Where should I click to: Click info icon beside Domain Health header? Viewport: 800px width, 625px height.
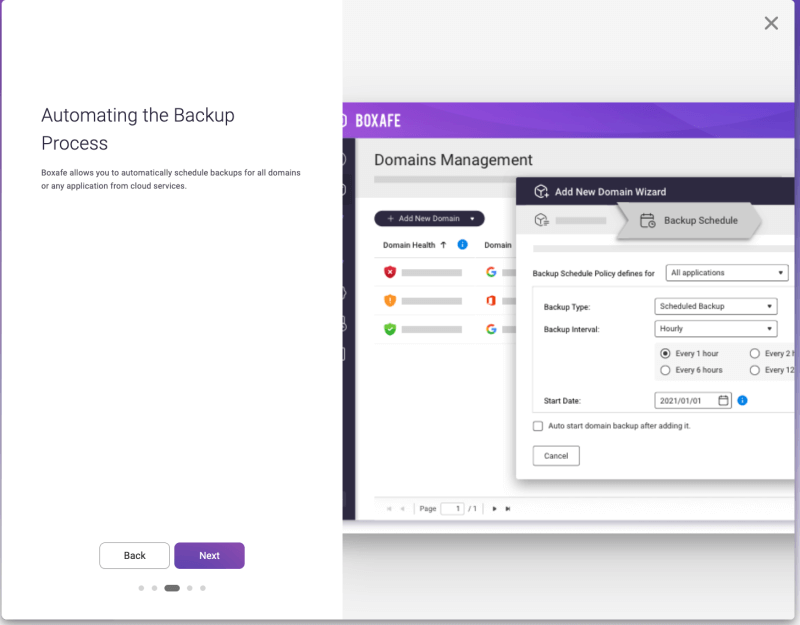462,244
